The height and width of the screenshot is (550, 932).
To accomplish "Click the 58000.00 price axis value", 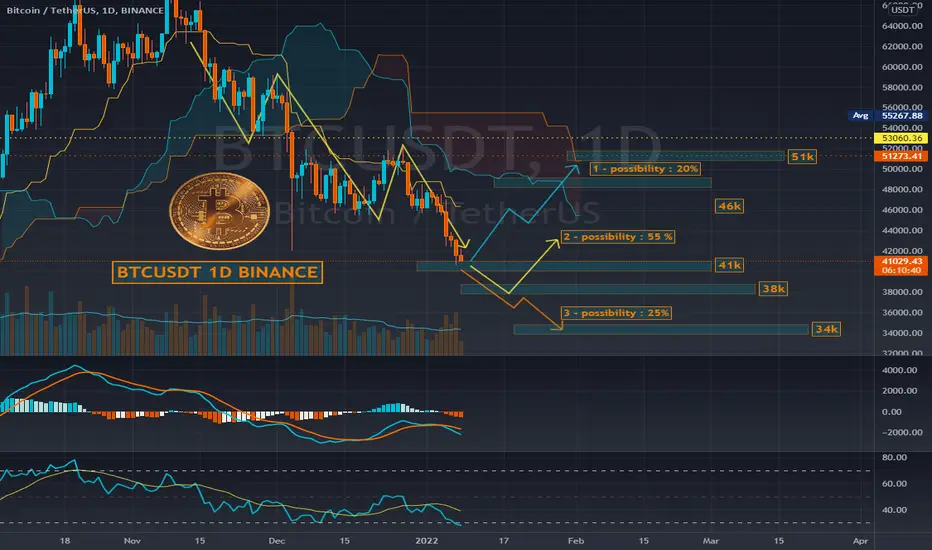I will [x=902, y=87].
